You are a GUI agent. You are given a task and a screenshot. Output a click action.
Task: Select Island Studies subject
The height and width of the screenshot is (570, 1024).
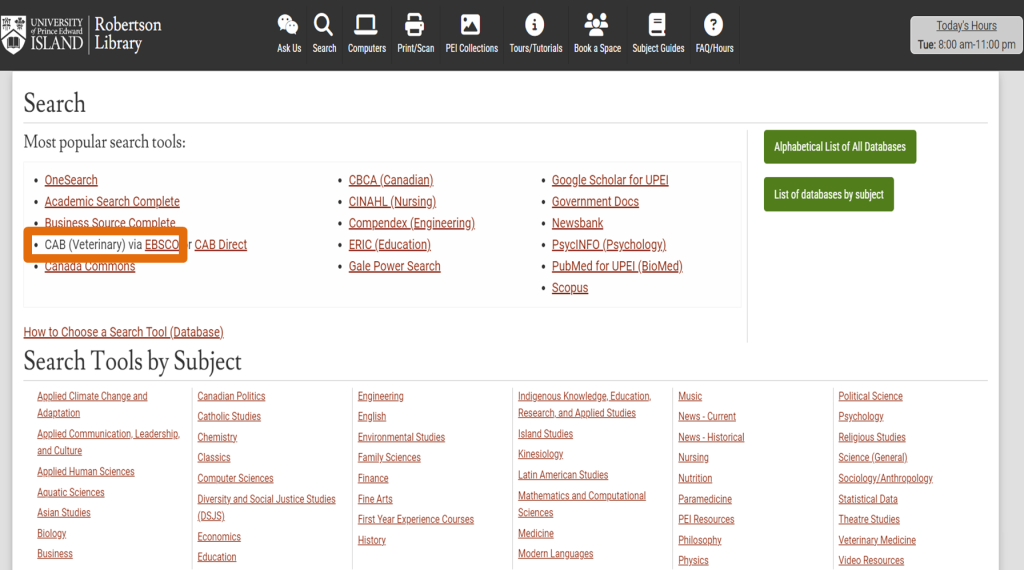[545, 434]
